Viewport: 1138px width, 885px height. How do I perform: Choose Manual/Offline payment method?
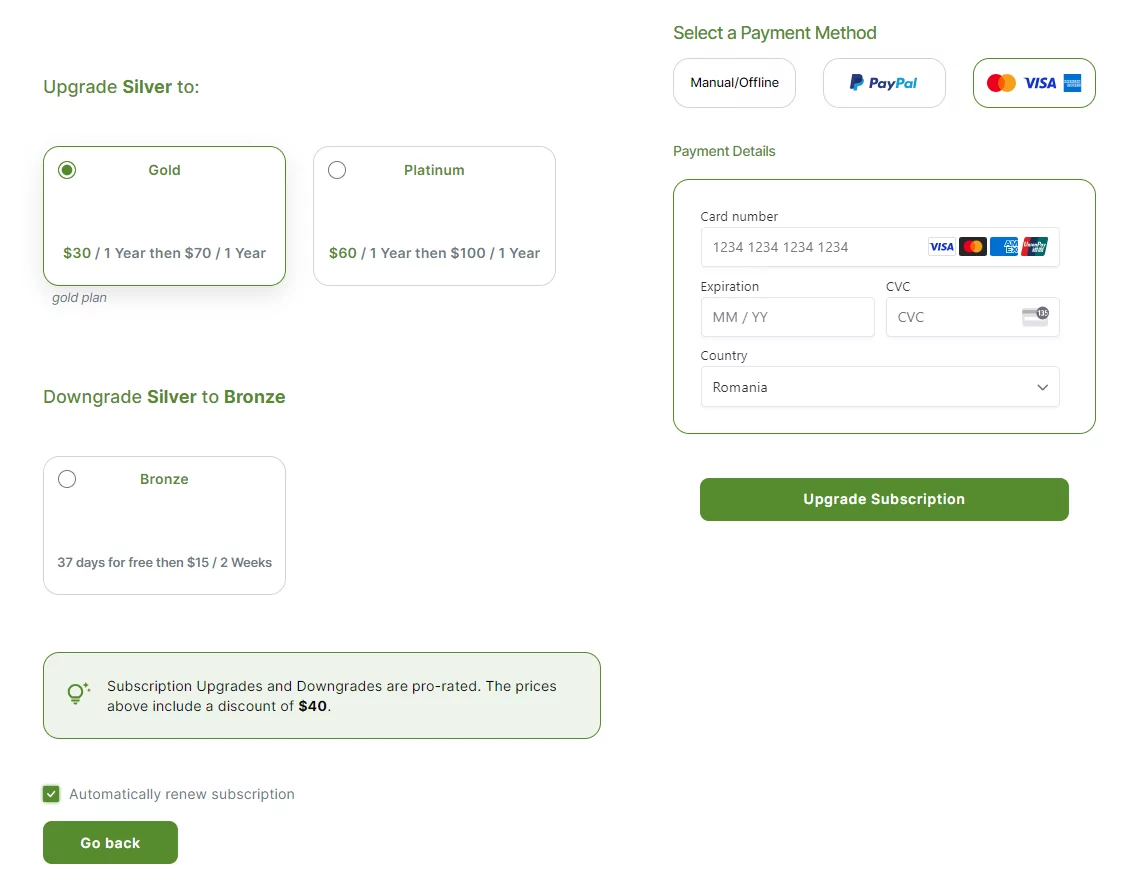coord(734,83)
